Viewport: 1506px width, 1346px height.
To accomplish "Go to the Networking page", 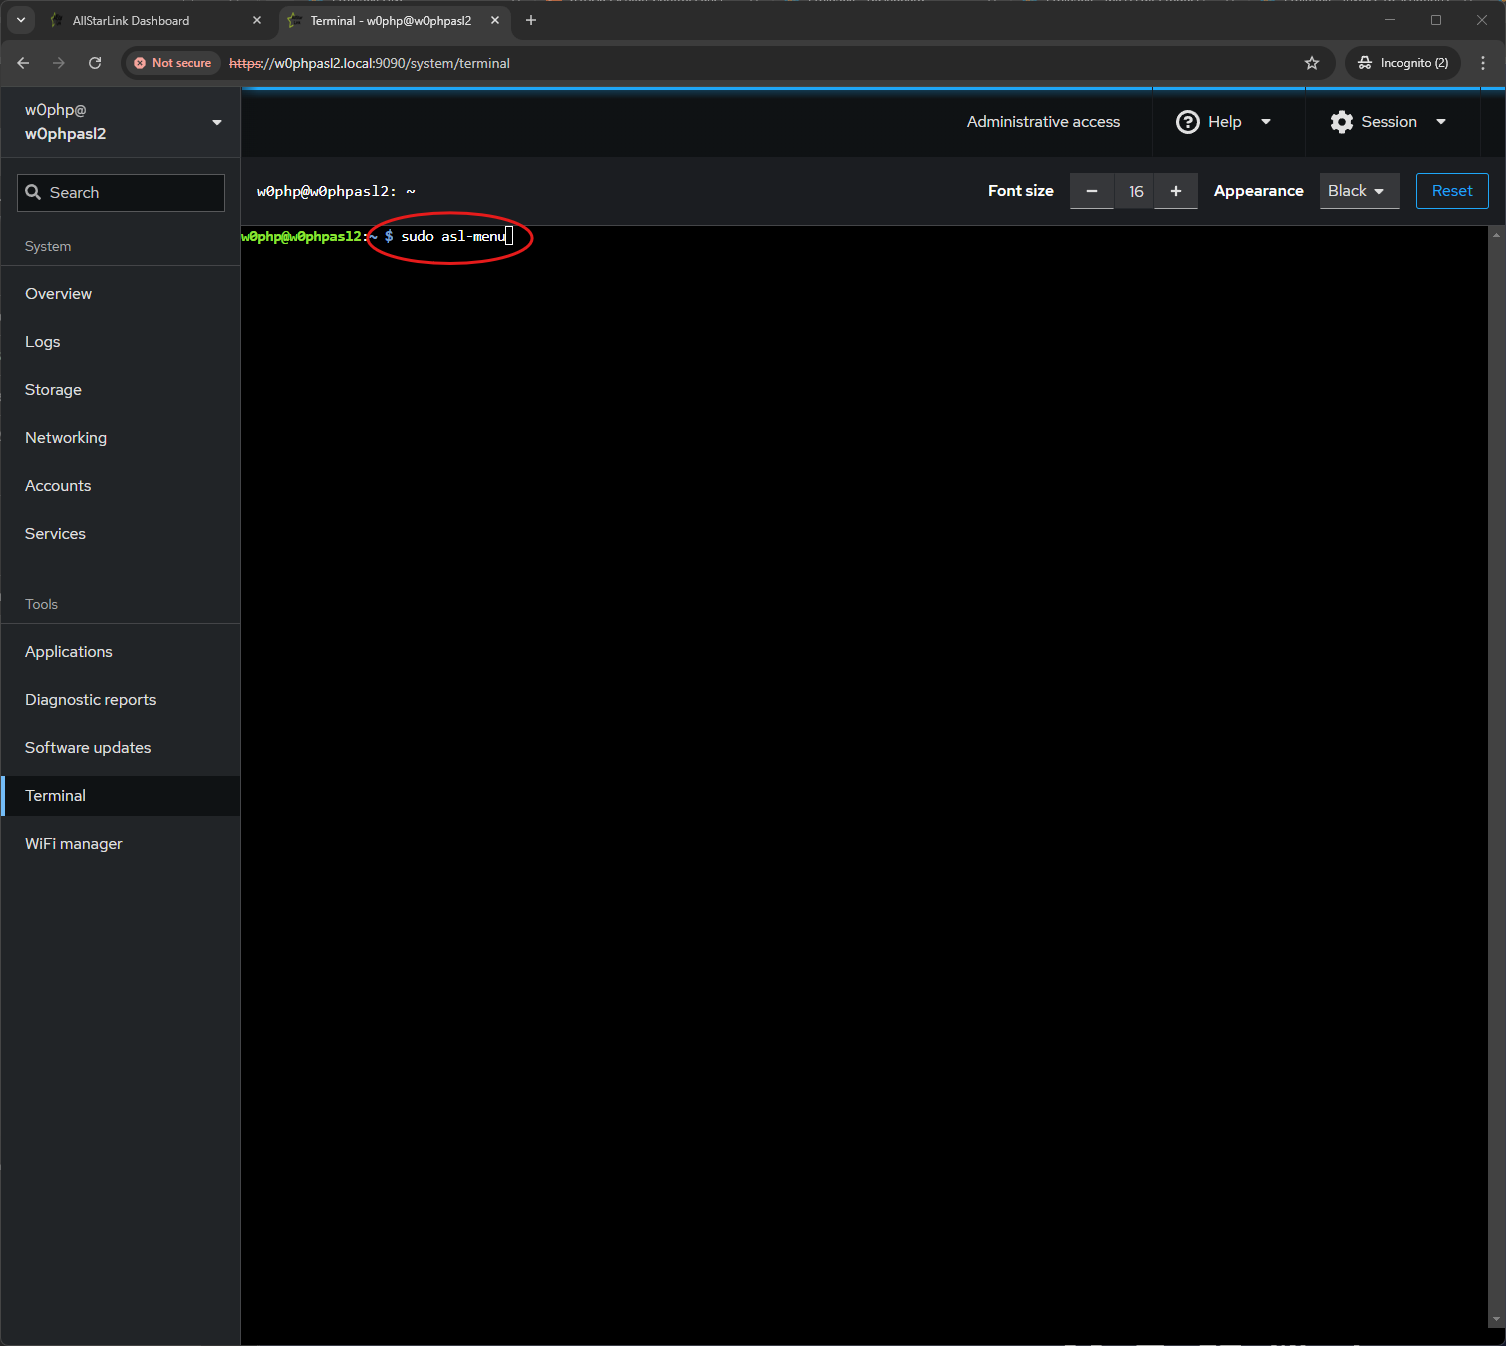I will (66, 438).
